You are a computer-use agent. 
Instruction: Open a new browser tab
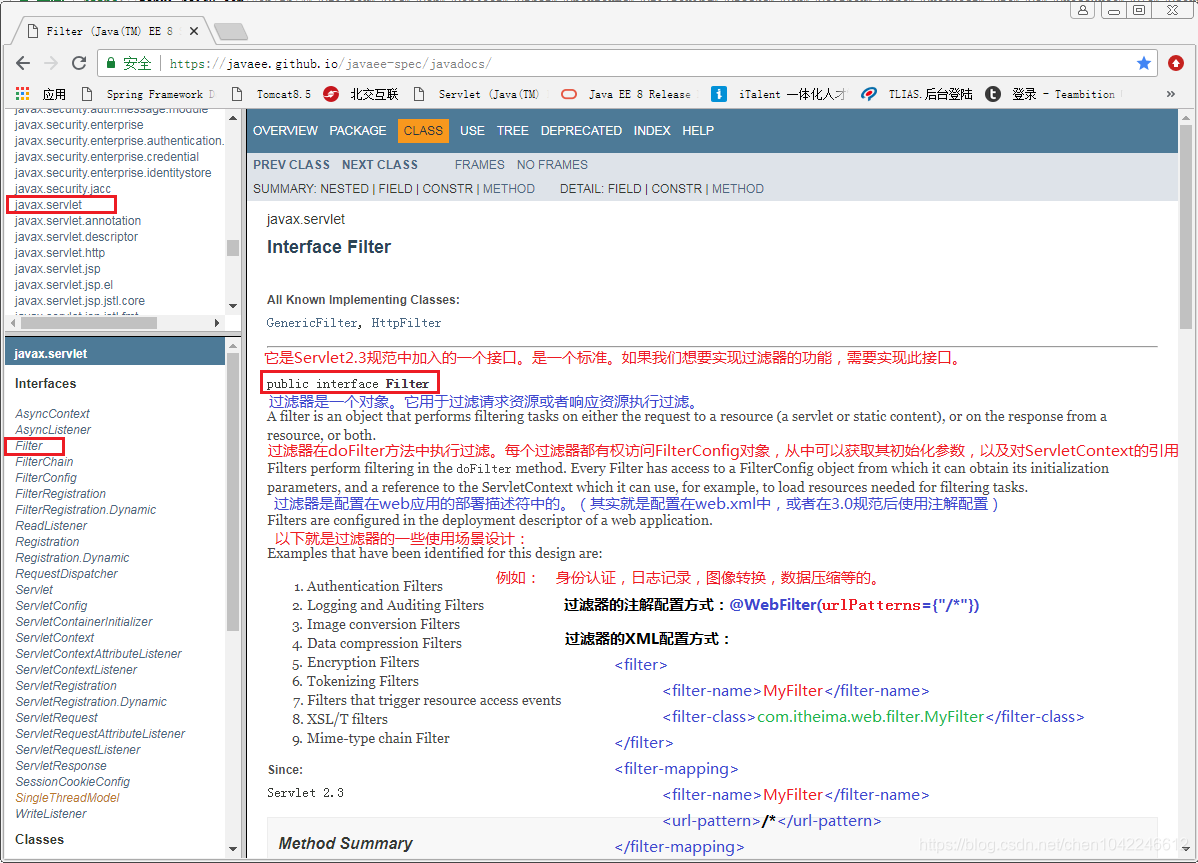(x=231, y=31)
